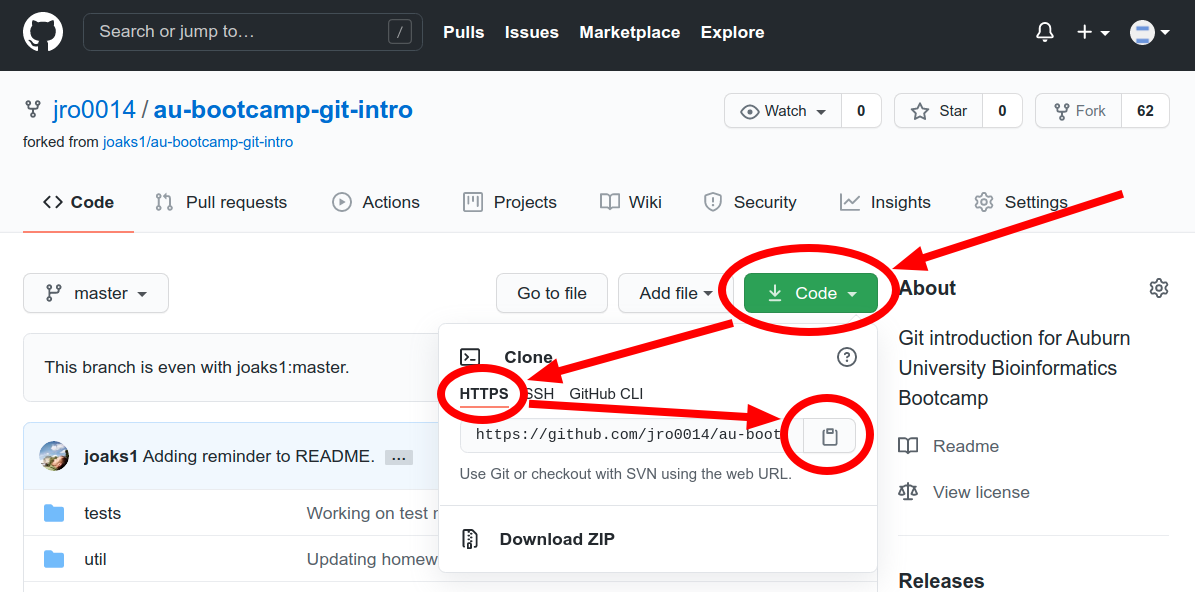
Task: Switch to the Wiki tab
Action: [x=630, y=202]
